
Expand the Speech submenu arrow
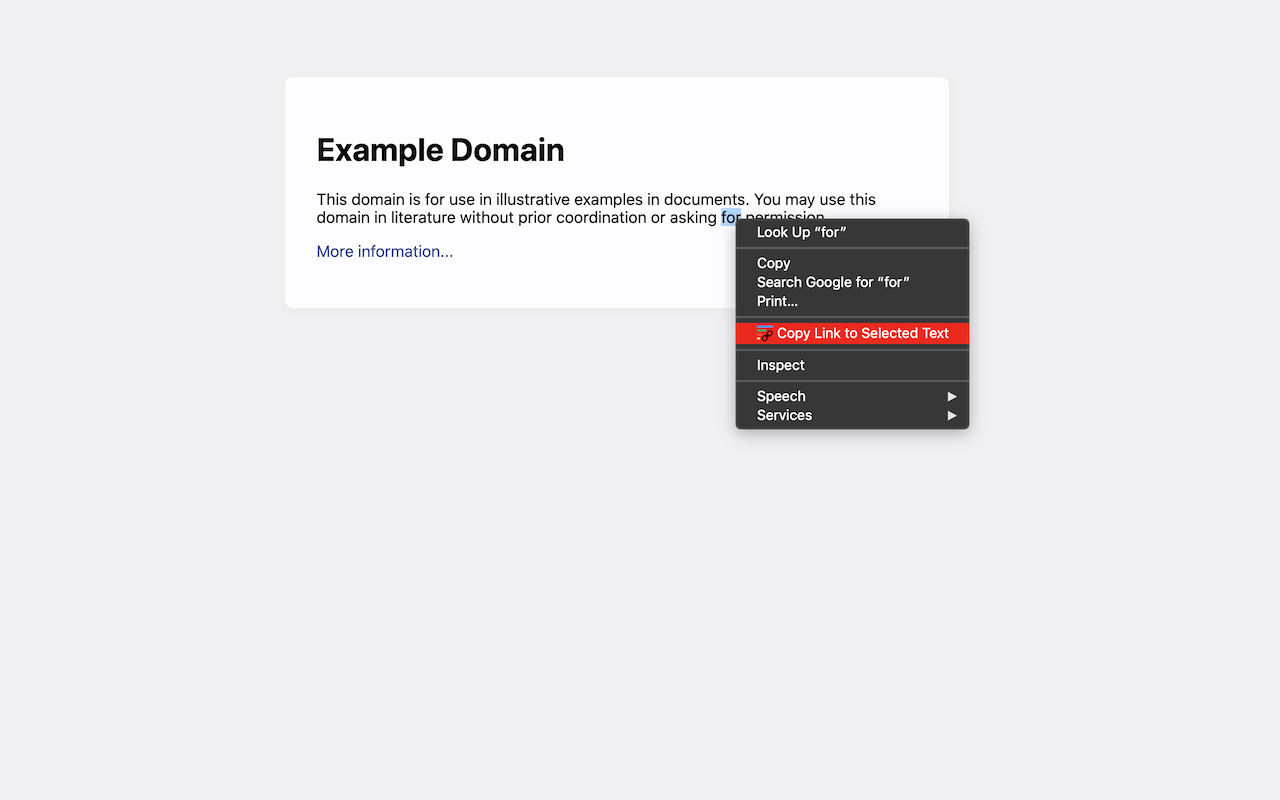952,396
